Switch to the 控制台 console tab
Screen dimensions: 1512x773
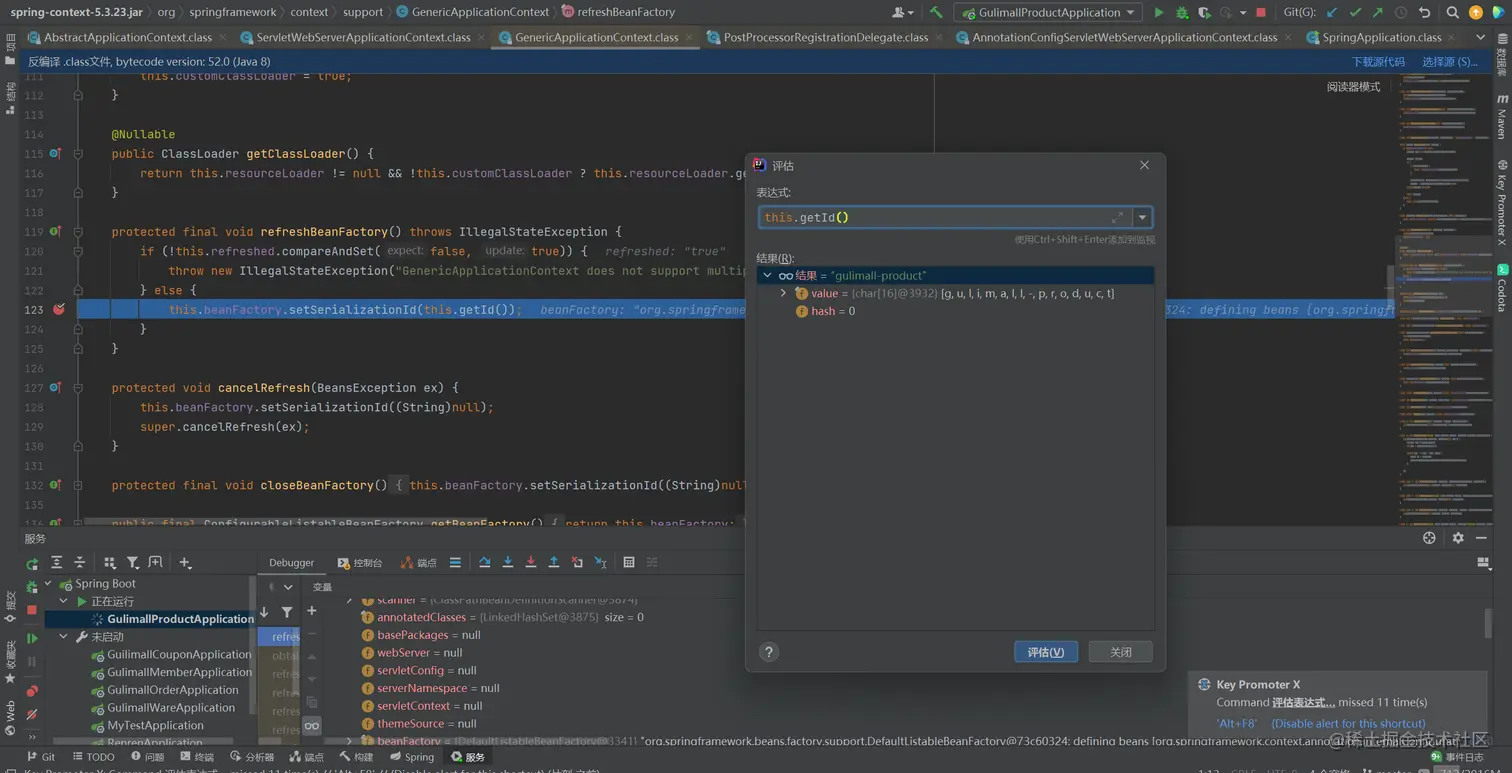coord(360,563)
